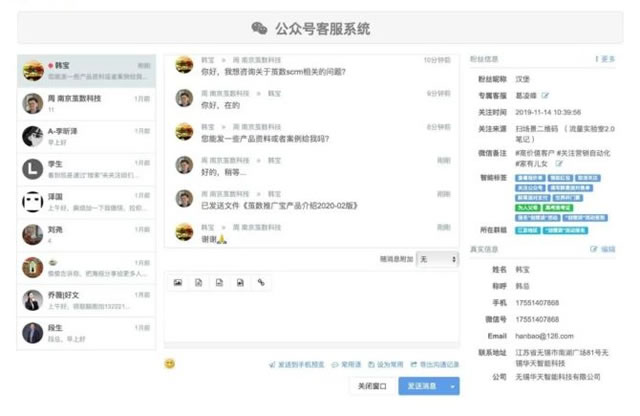Click 编辑 link in 真实信息 header
The width and height of the screenshot is (640, 416).
click(603, 249)
